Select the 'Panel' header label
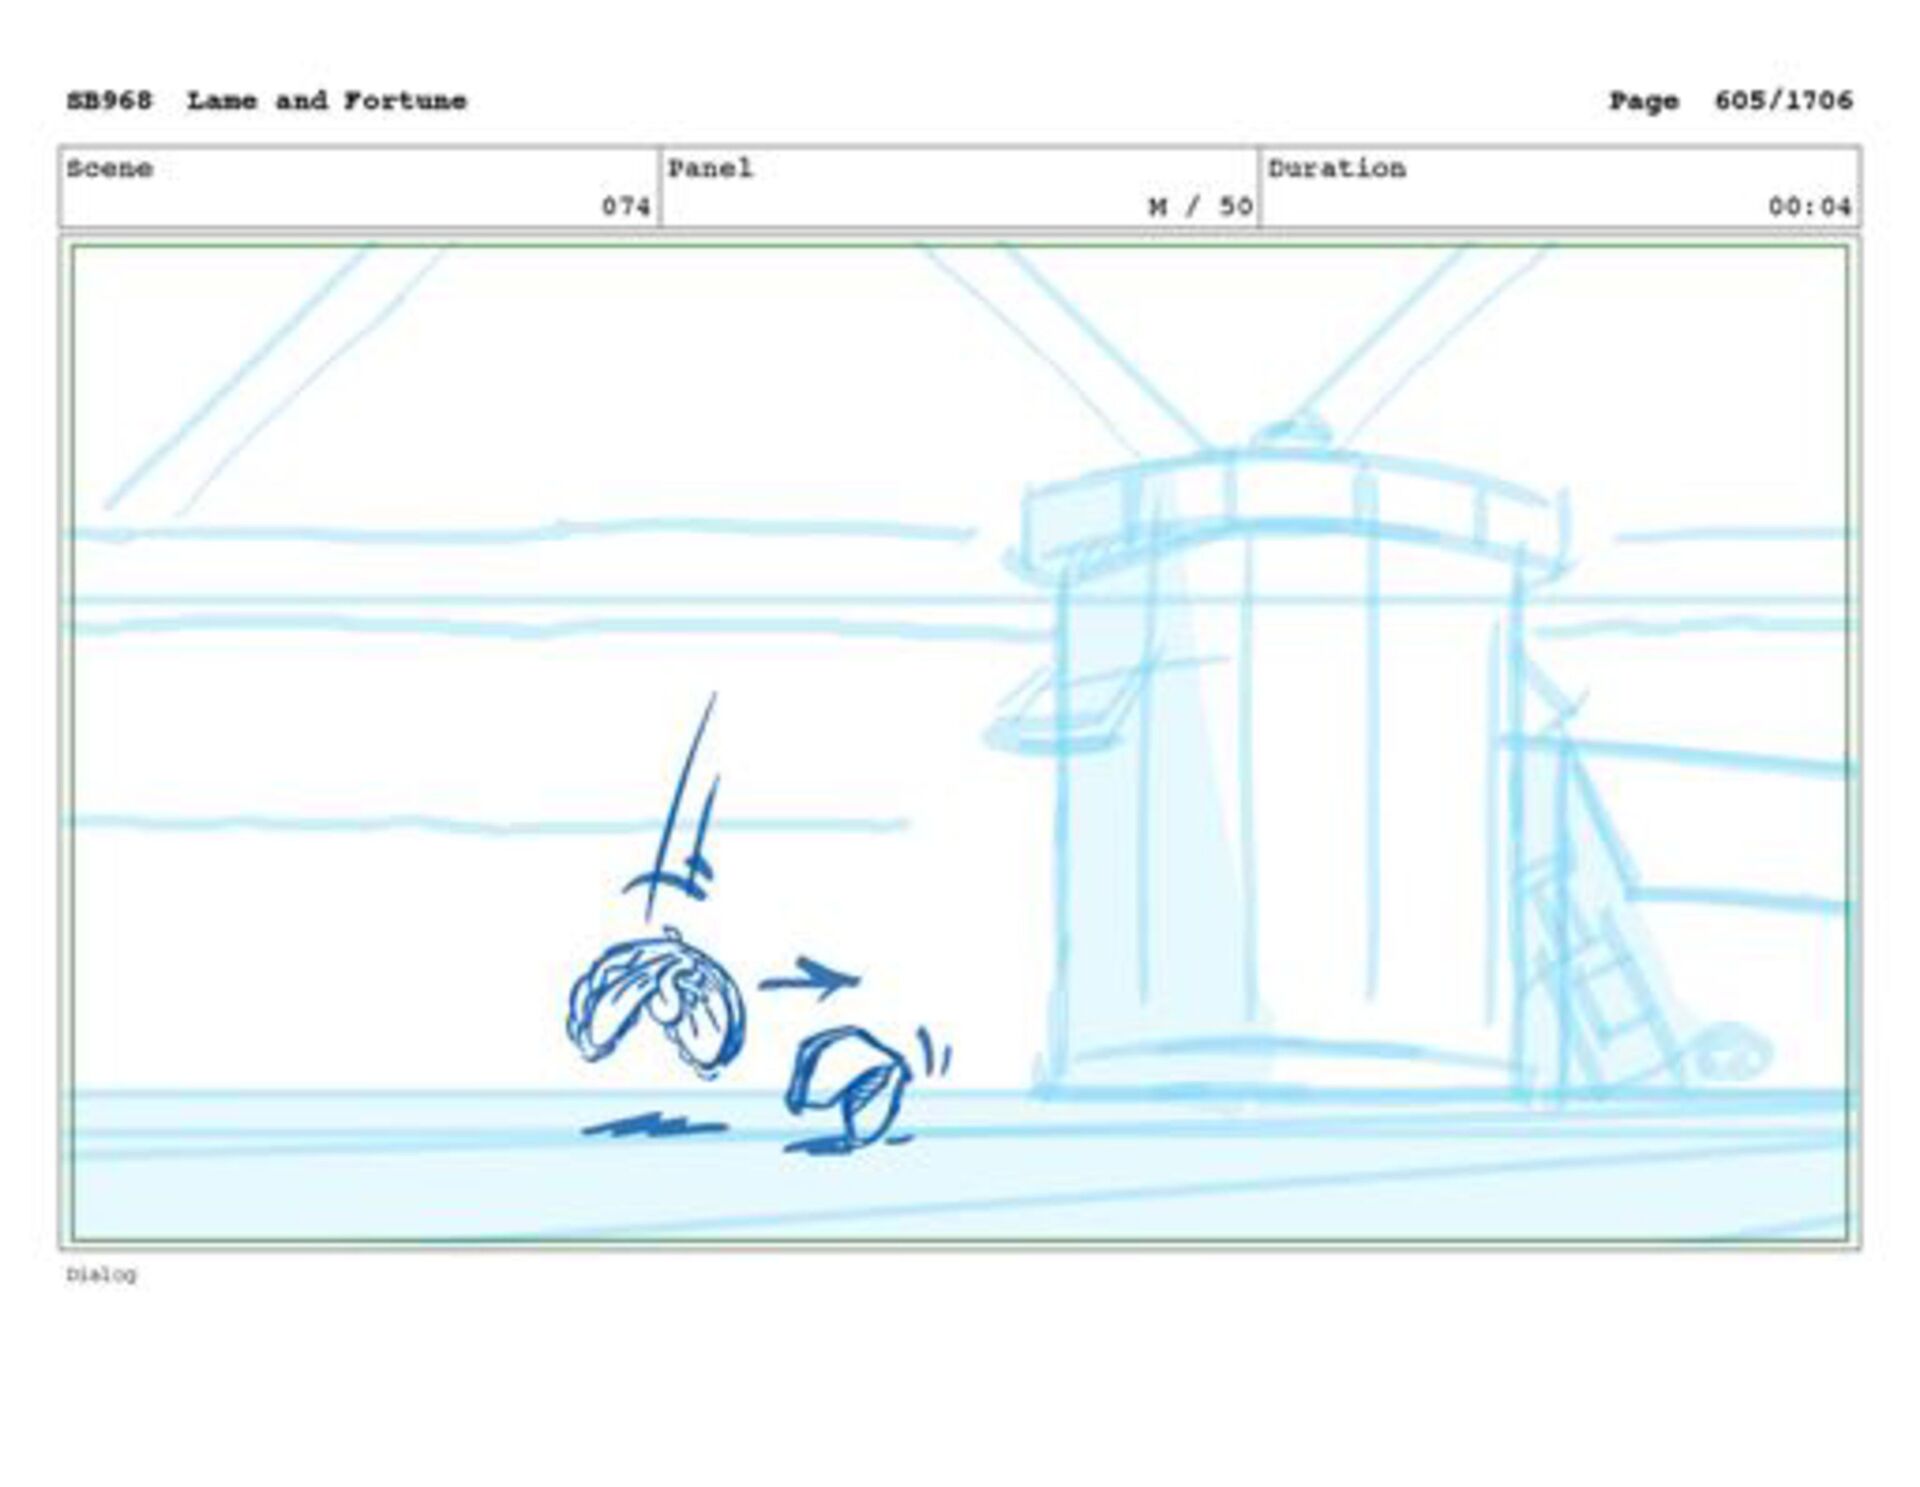 pos(710,168)
